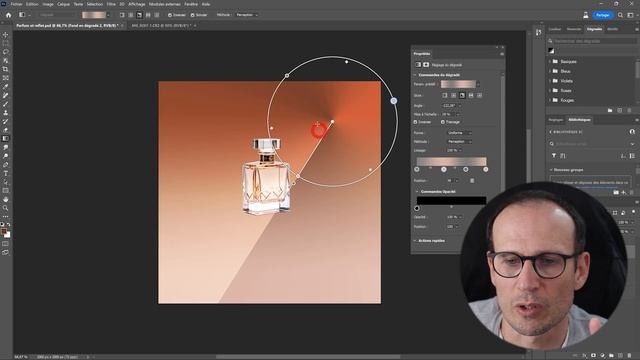Open the Filtre menu
Viewport: 640px width, 360px height.
(x=111, y=4)
